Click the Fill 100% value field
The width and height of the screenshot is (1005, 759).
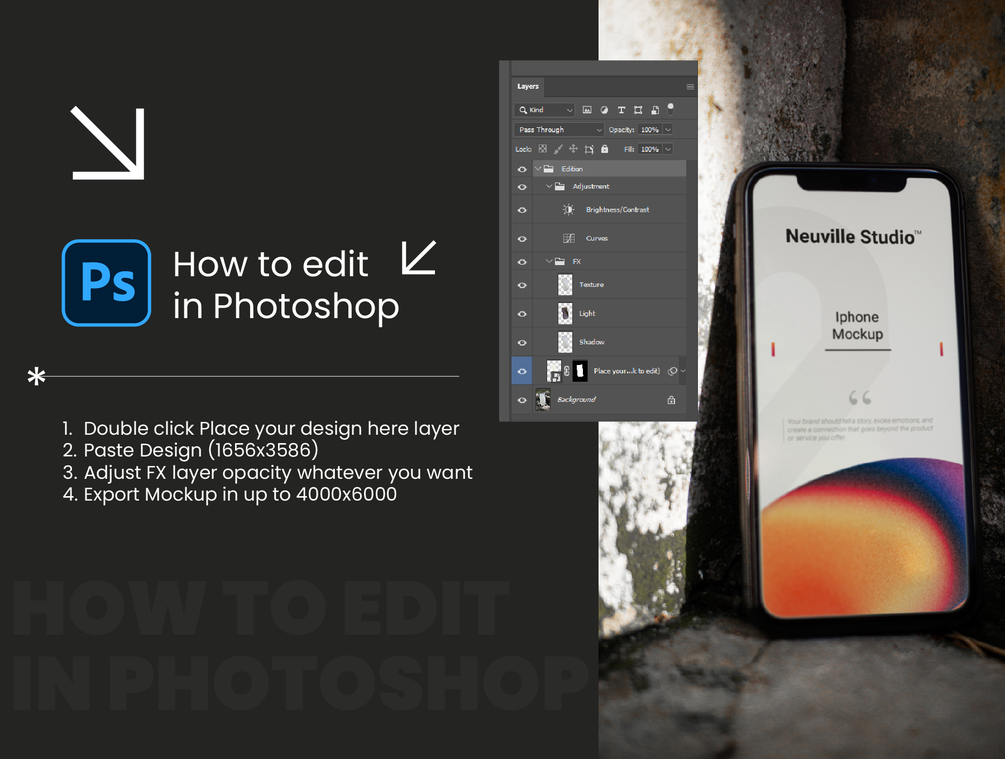(x=650, y=149)
